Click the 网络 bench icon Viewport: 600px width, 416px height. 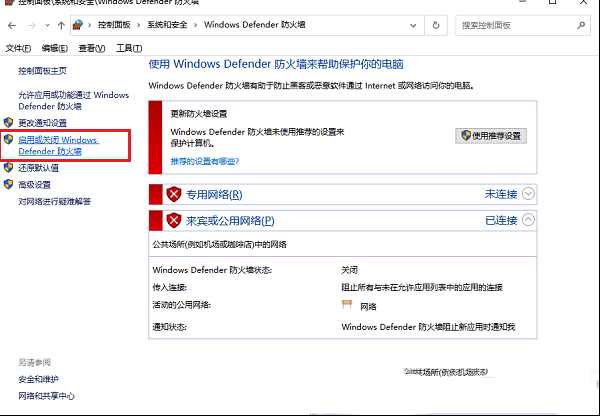click(x=347, y=305)
